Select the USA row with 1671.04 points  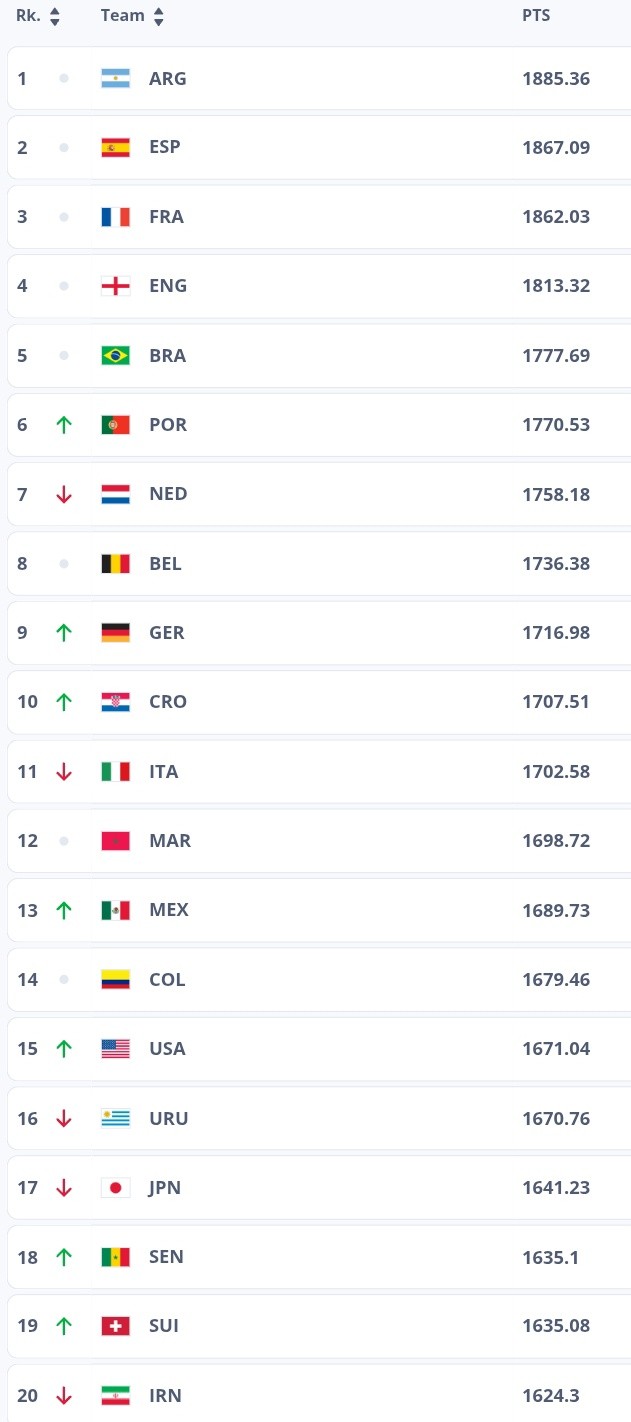(x=319, y=1048)
